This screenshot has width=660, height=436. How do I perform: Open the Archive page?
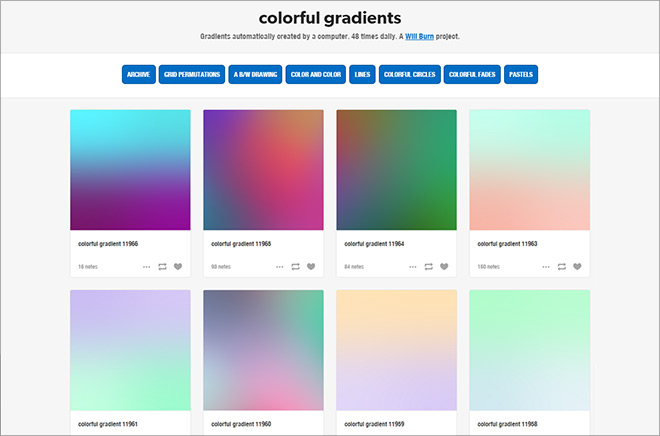pyautogui.click(x=138, y=74)
